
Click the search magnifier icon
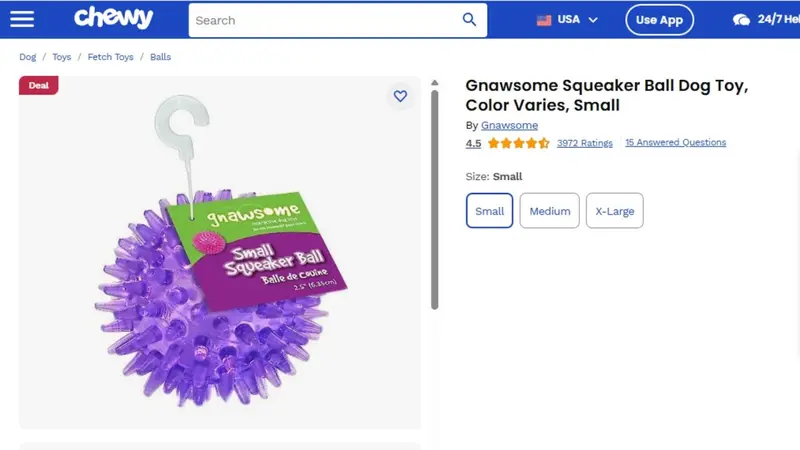(469, 20)
